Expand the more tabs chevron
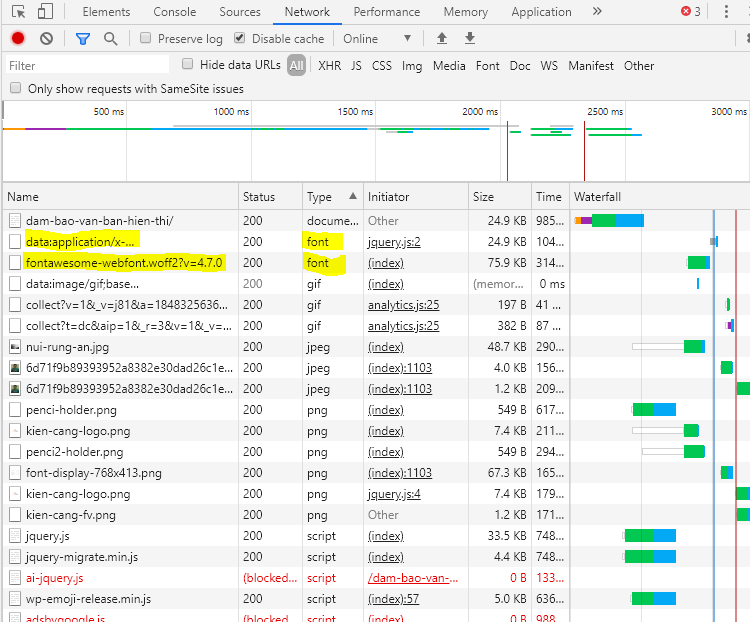Screen dimensions: 750x622 tap(597, 12)
